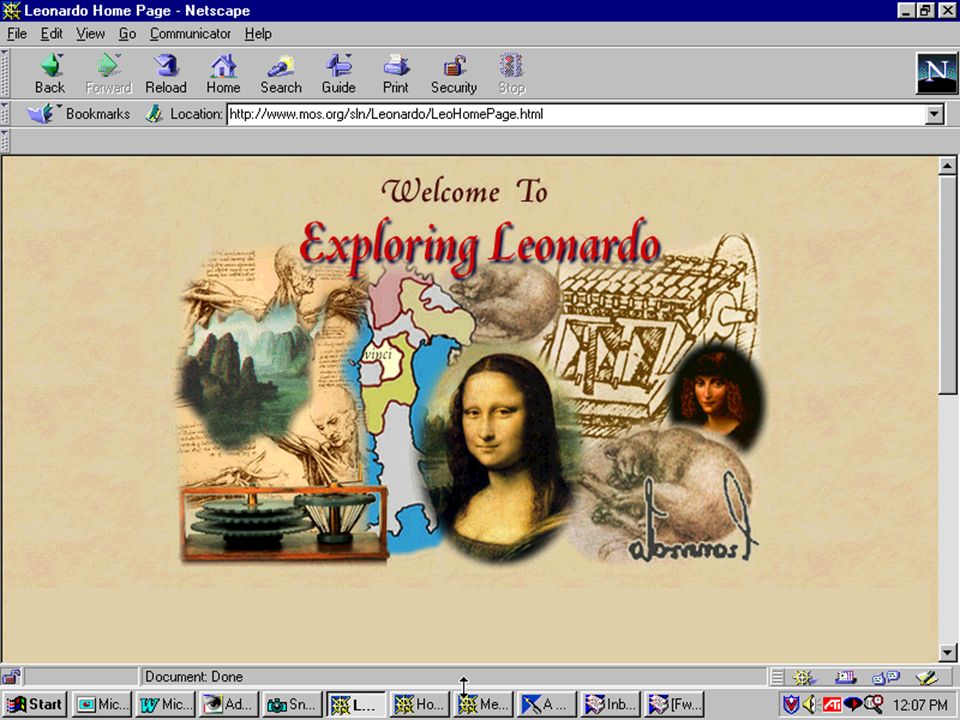The width and height of the screenshot is (960, 720).
Task: Click the 12:07 PM taskbar clock
Action: click(920, 705)
